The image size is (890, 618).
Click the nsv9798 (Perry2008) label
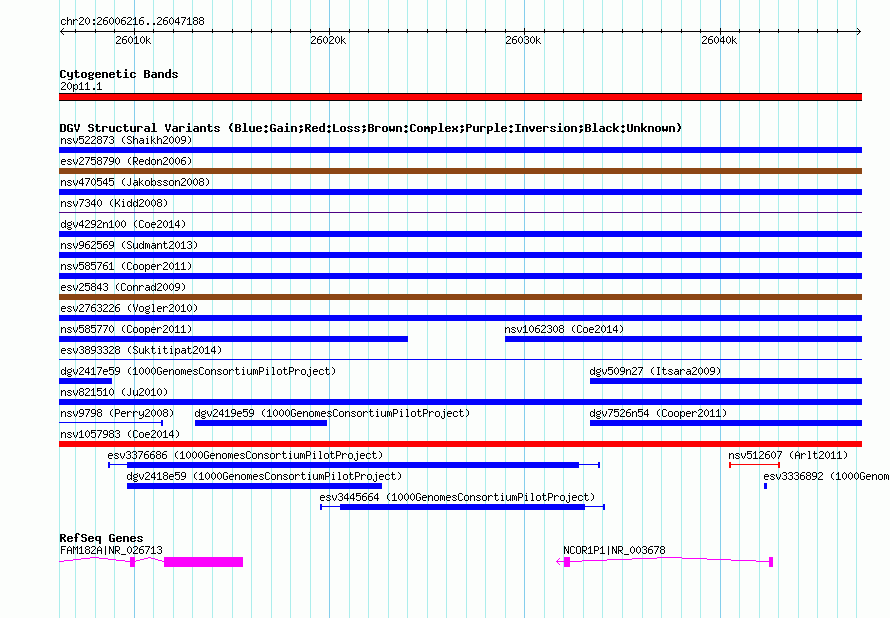click(117, 413)
